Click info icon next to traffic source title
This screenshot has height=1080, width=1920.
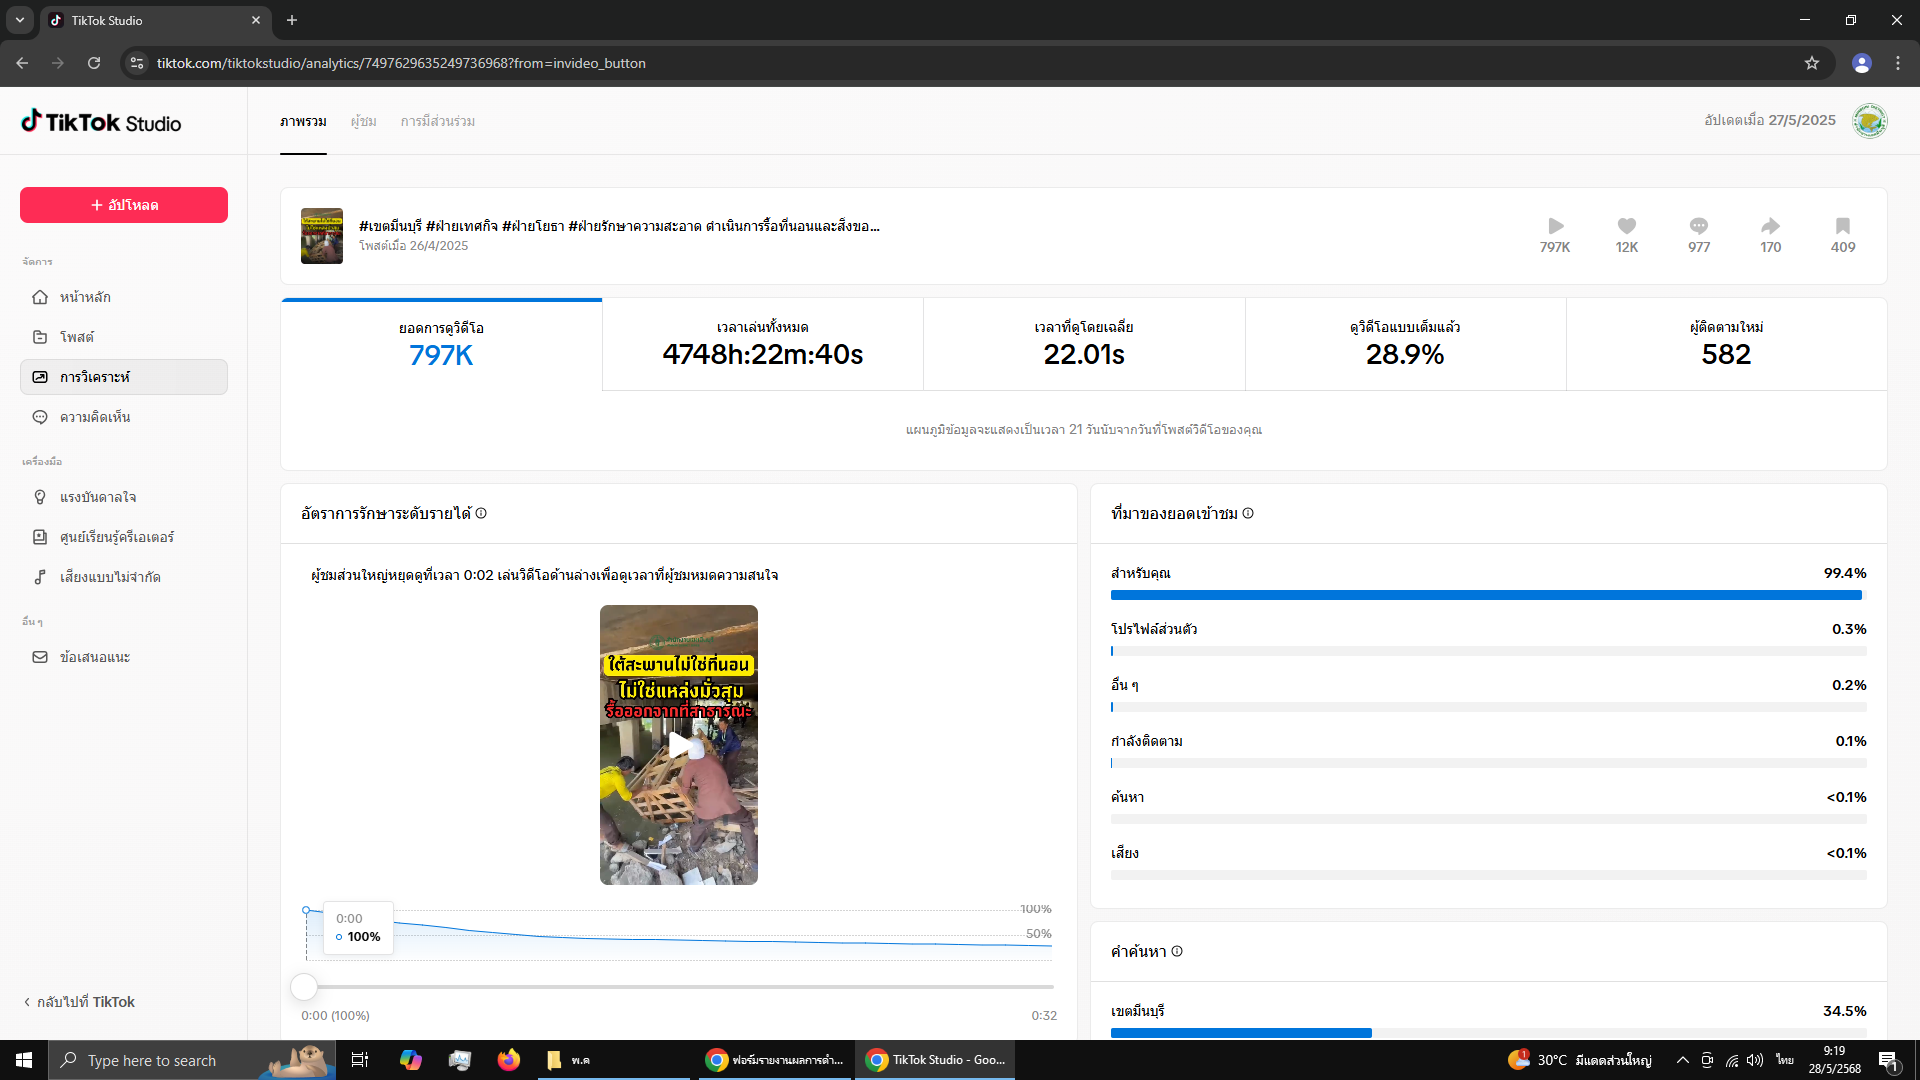[1248, 513]
